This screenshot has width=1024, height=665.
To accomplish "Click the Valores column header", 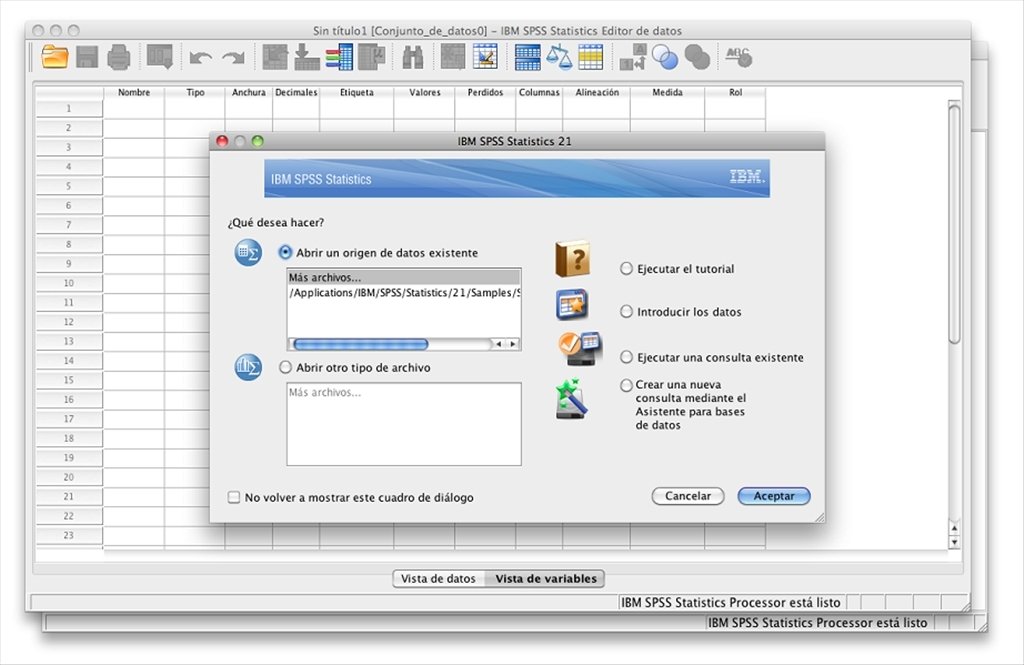I will 424,93.
